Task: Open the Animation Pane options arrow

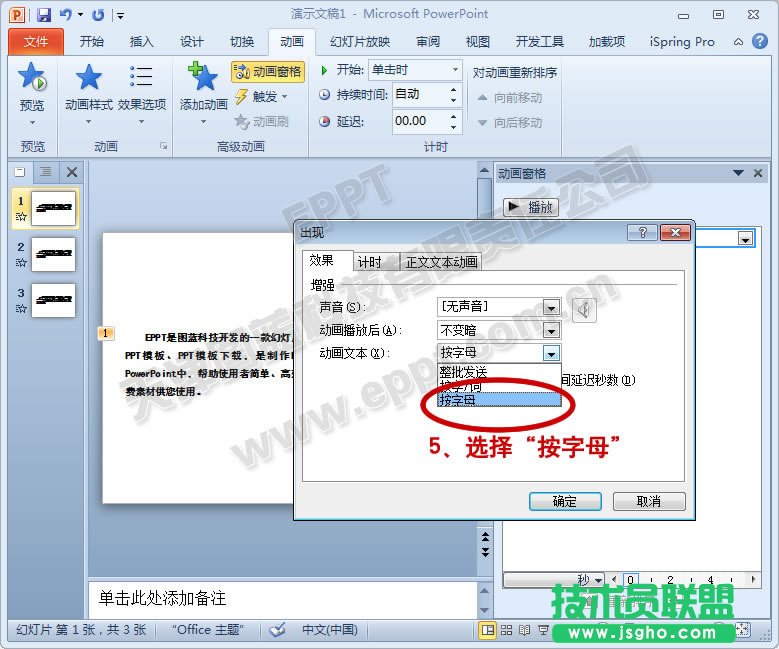Action: [x=738, y=173]
